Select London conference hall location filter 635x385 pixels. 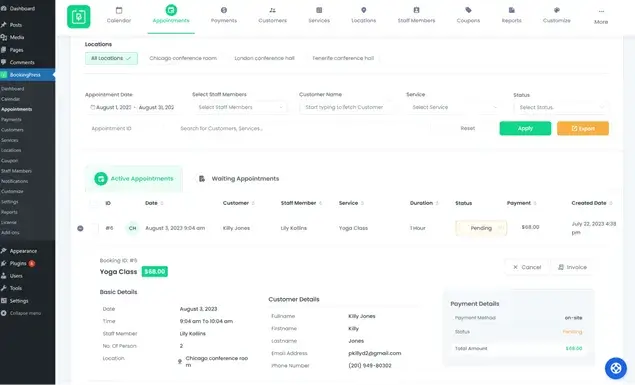point(264,58)
